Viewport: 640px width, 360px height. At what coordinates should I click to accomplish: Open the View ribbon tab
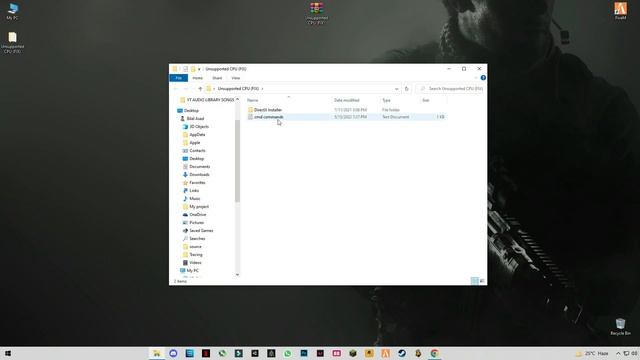(236, 78)
